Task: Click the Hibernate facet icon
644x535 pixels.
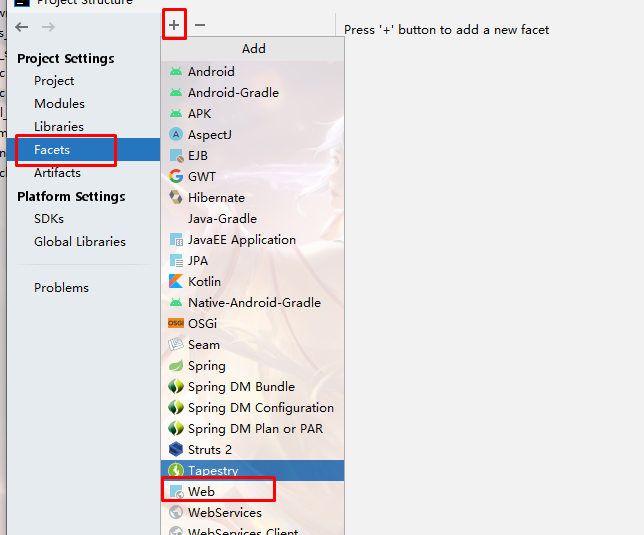Action: tap(176, 197)
